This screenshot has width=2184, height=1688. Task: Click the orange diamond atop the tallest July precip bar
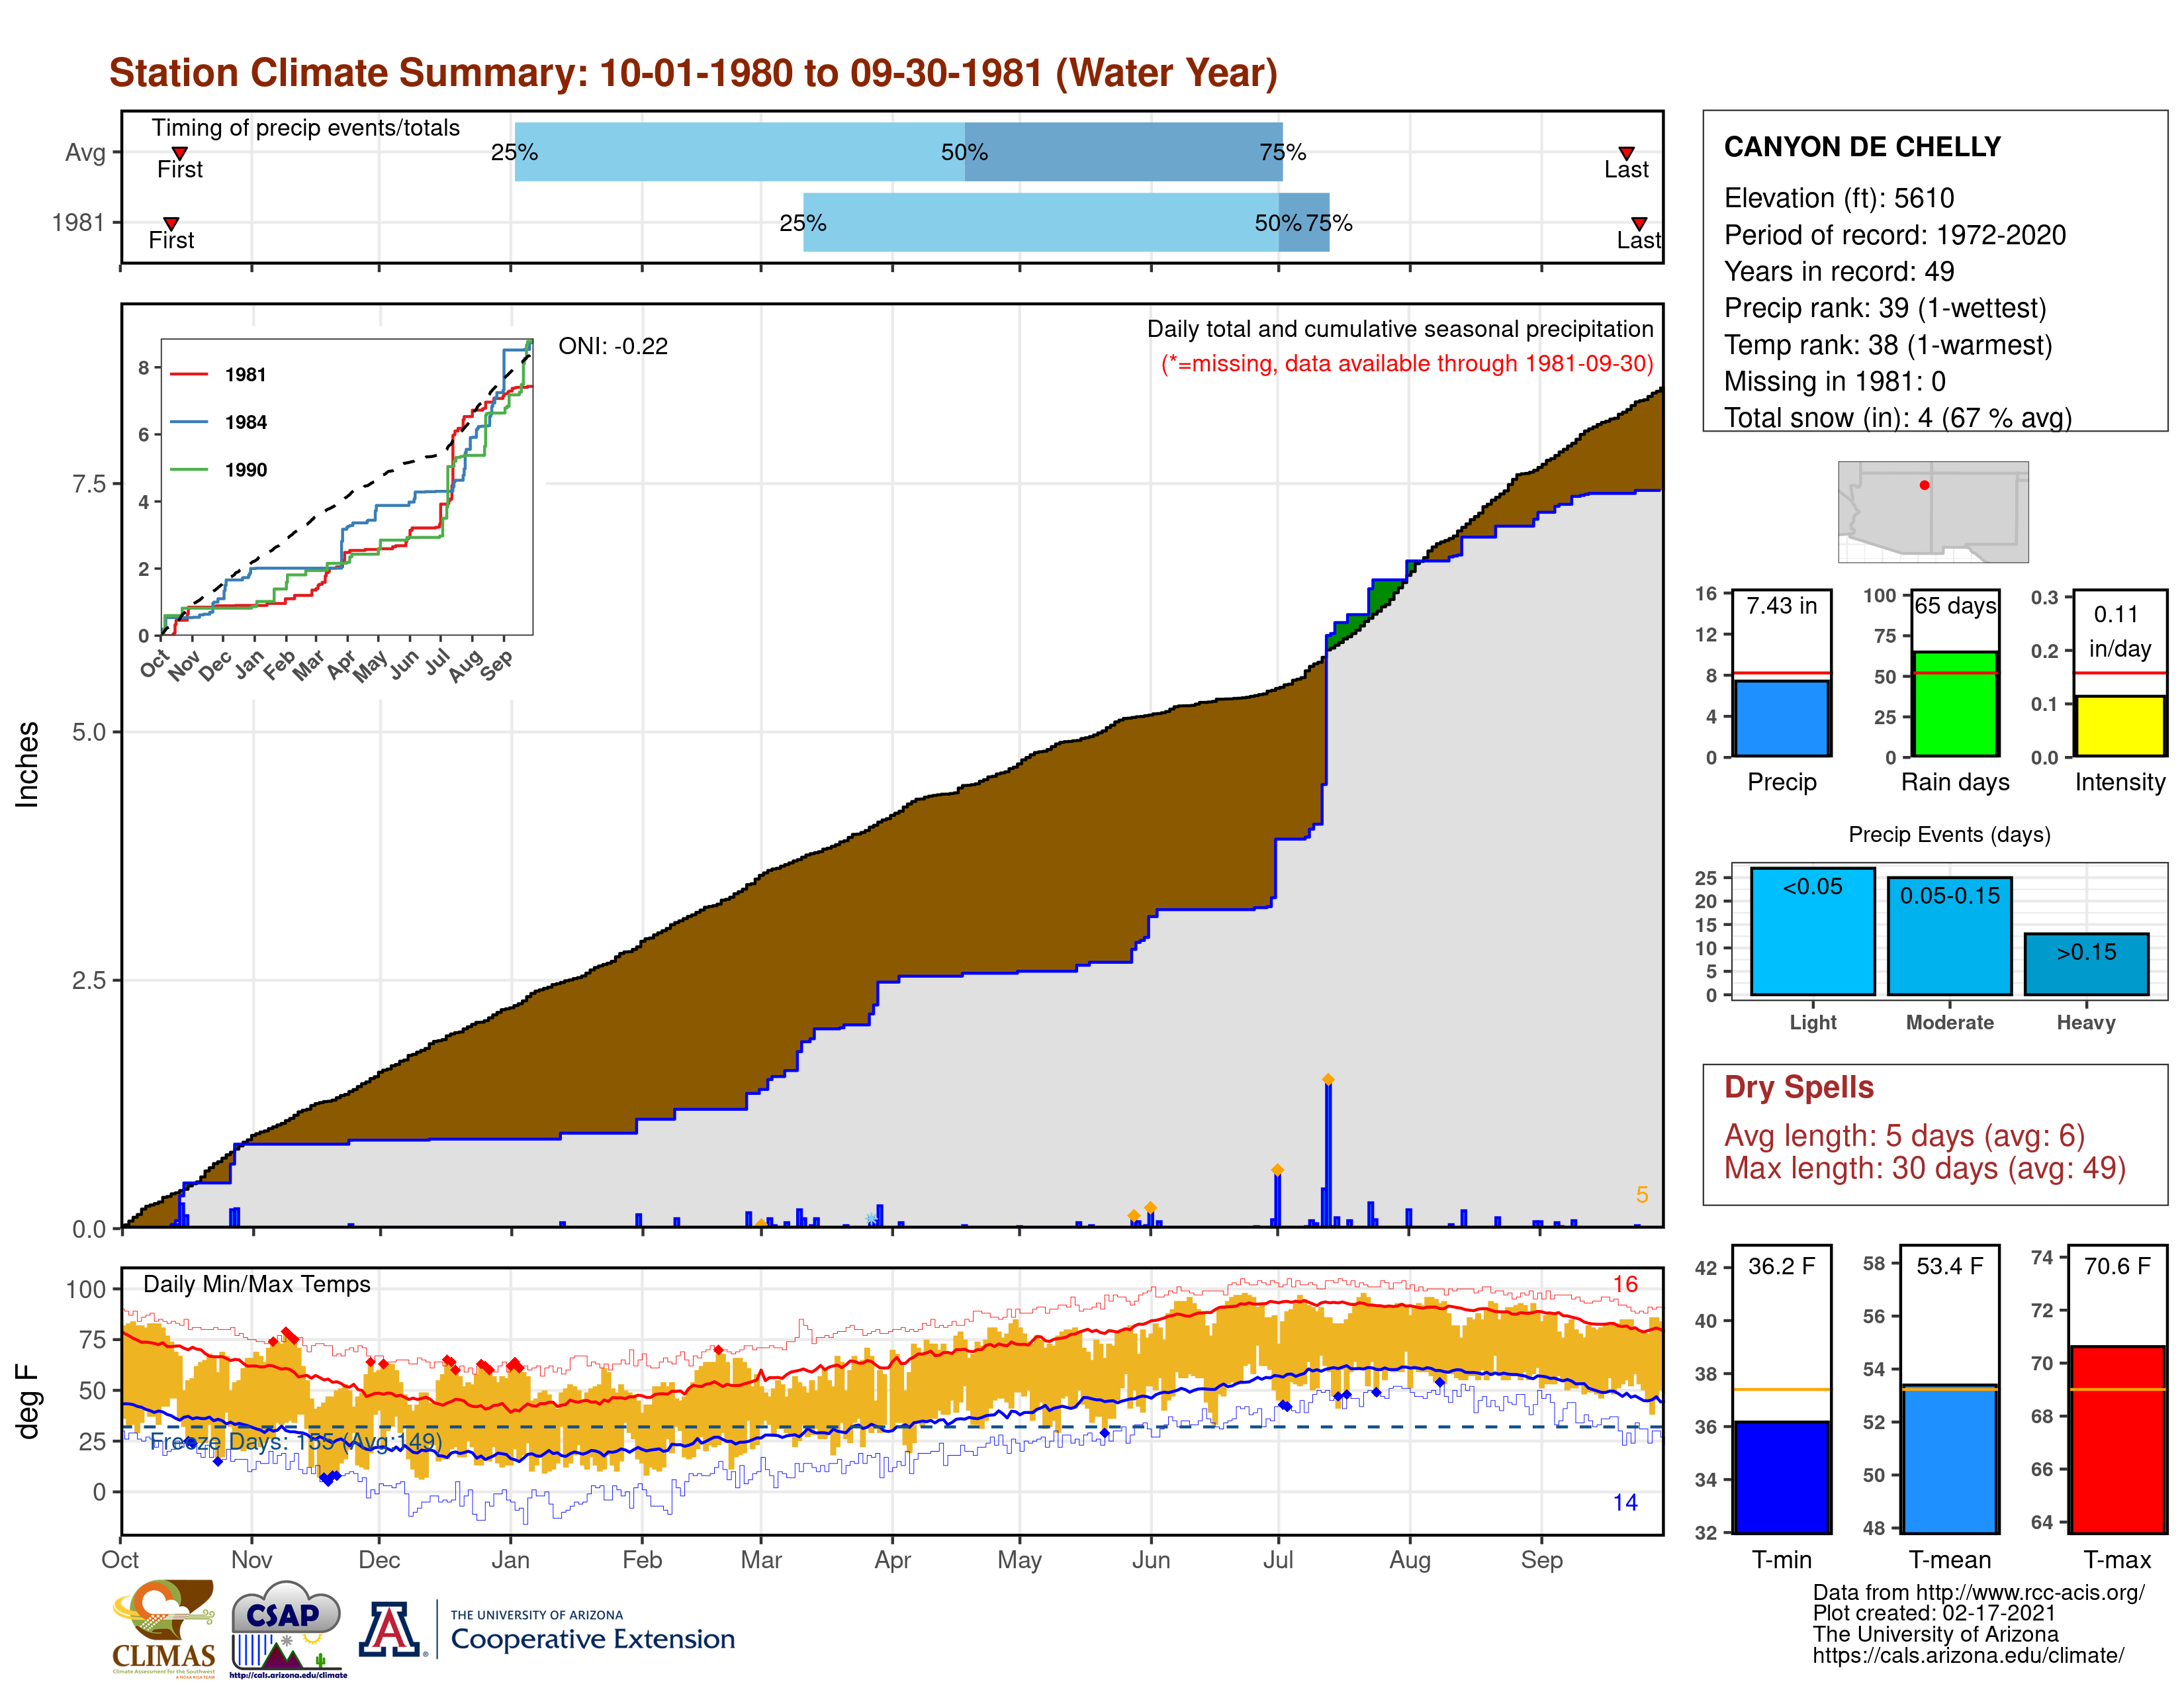click(x=1328, y=1079)
